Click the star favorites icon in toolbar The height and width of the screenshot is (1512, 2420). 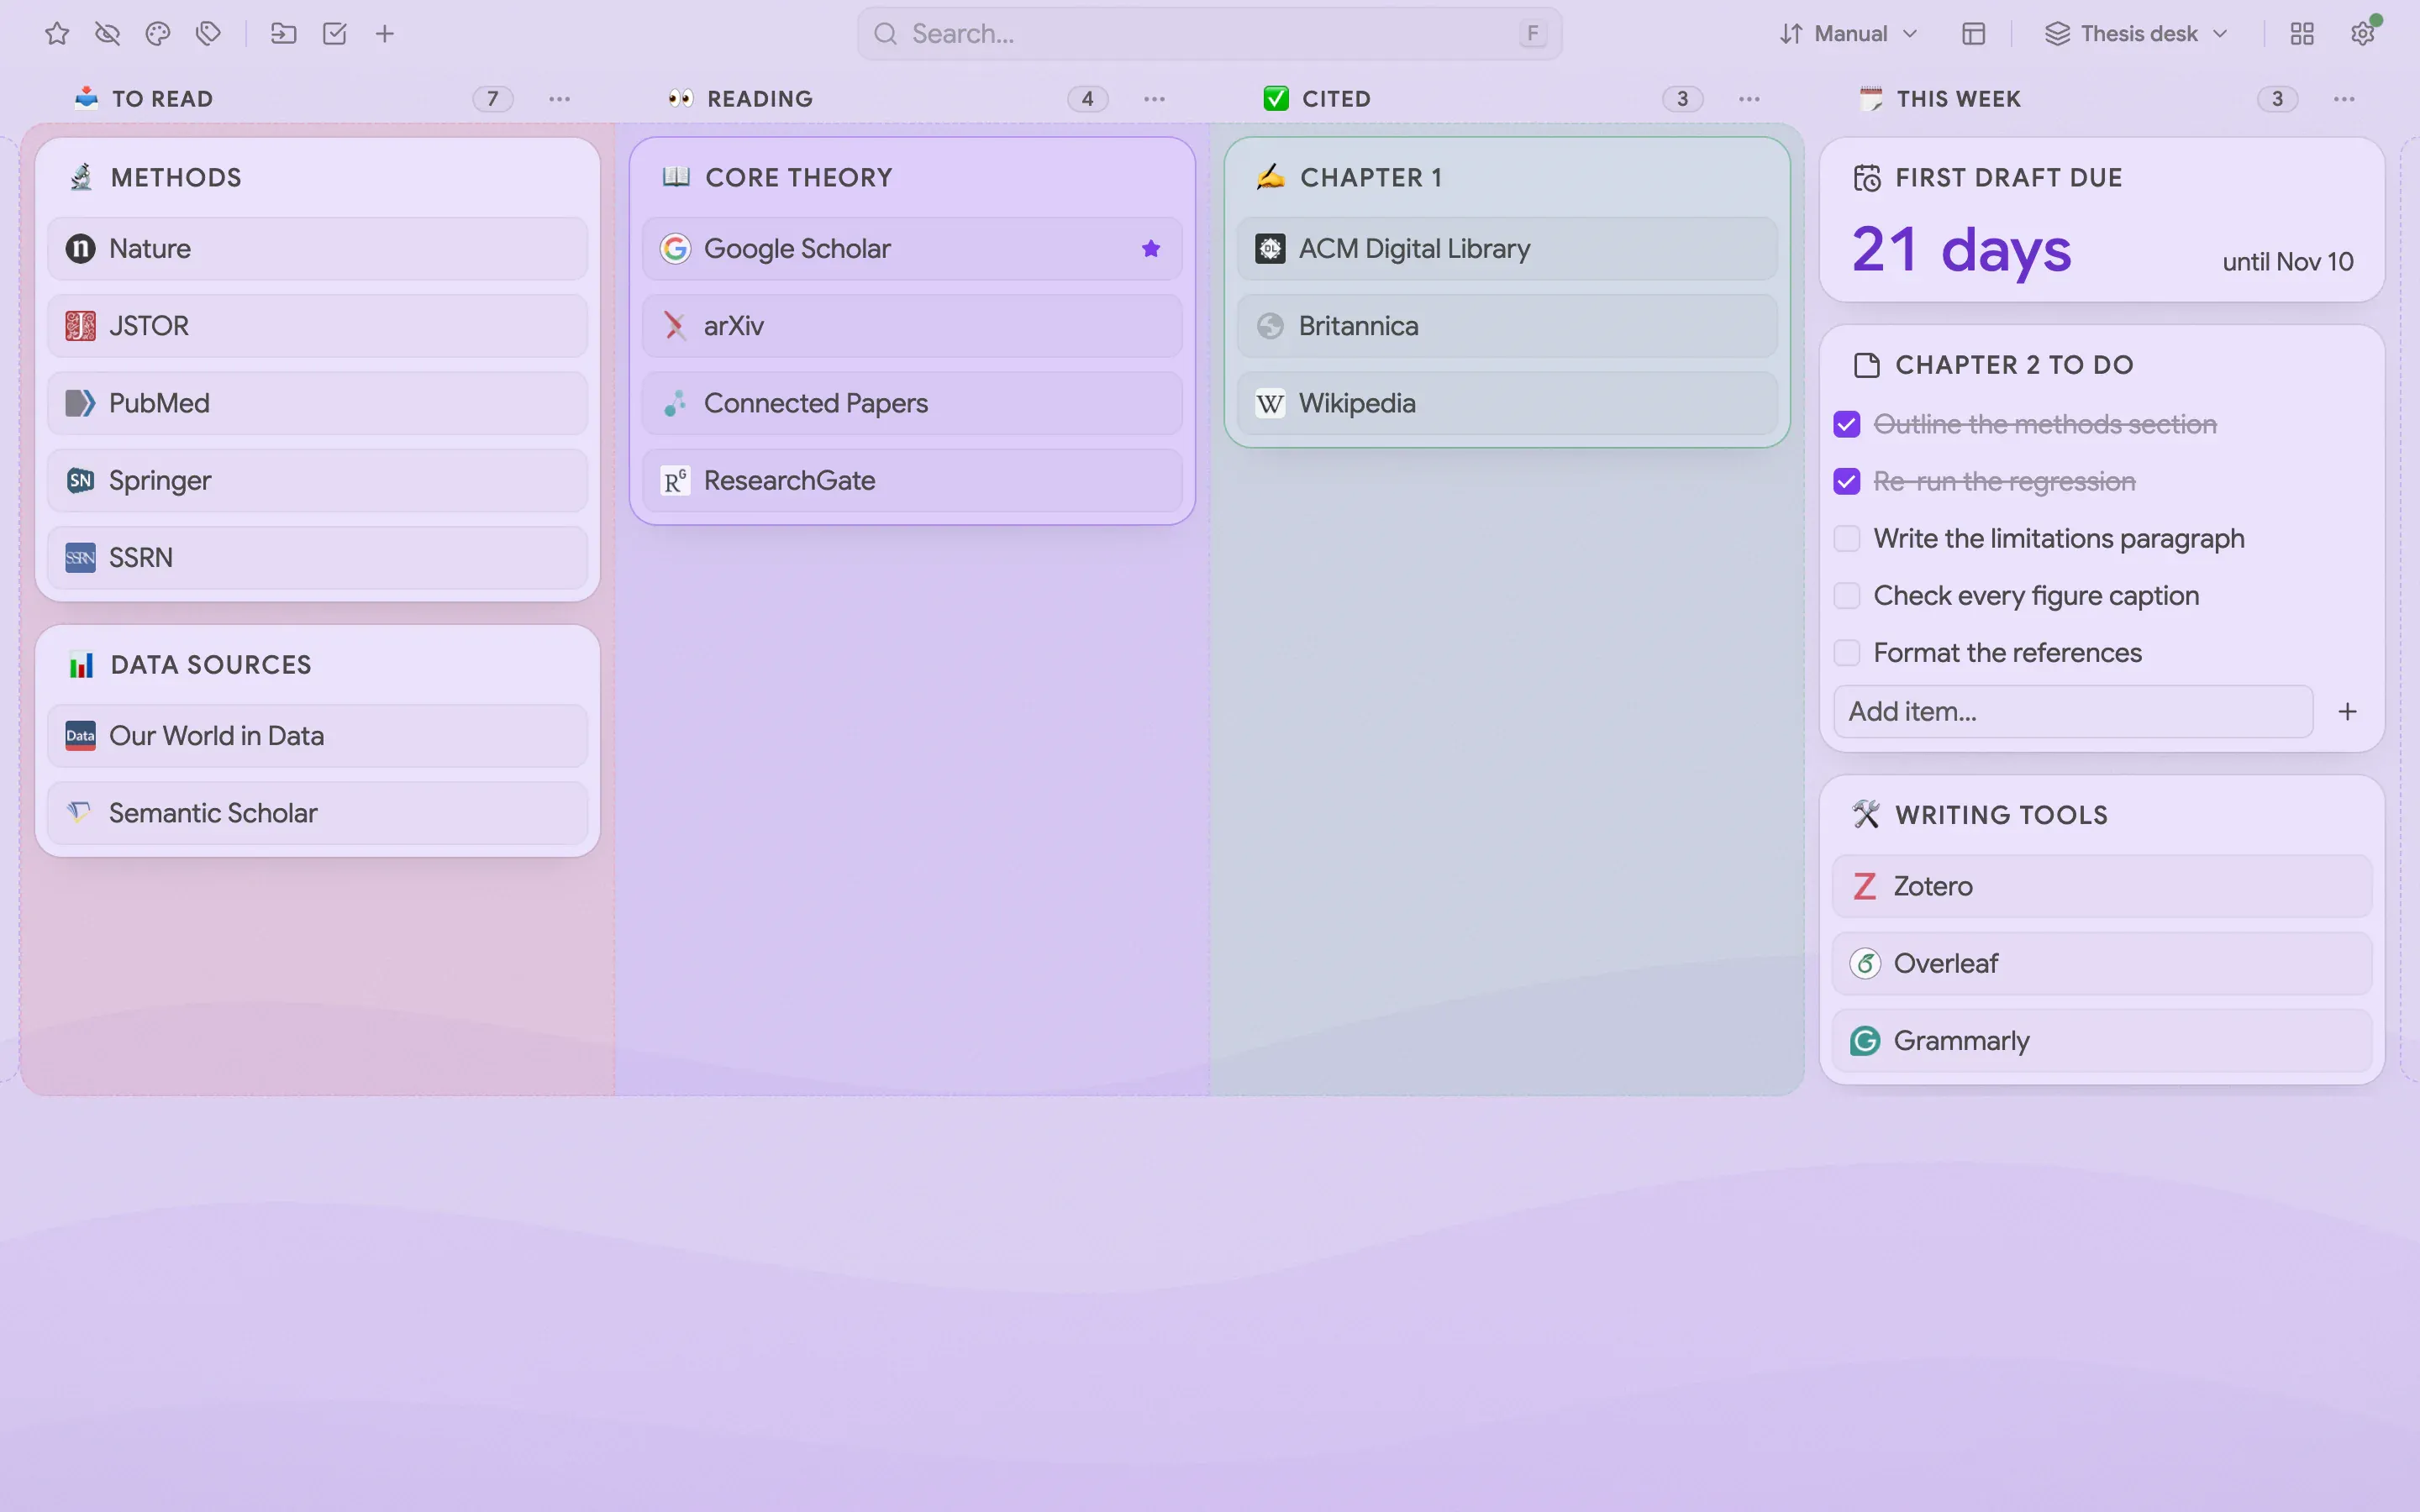[x=57, y=34]
